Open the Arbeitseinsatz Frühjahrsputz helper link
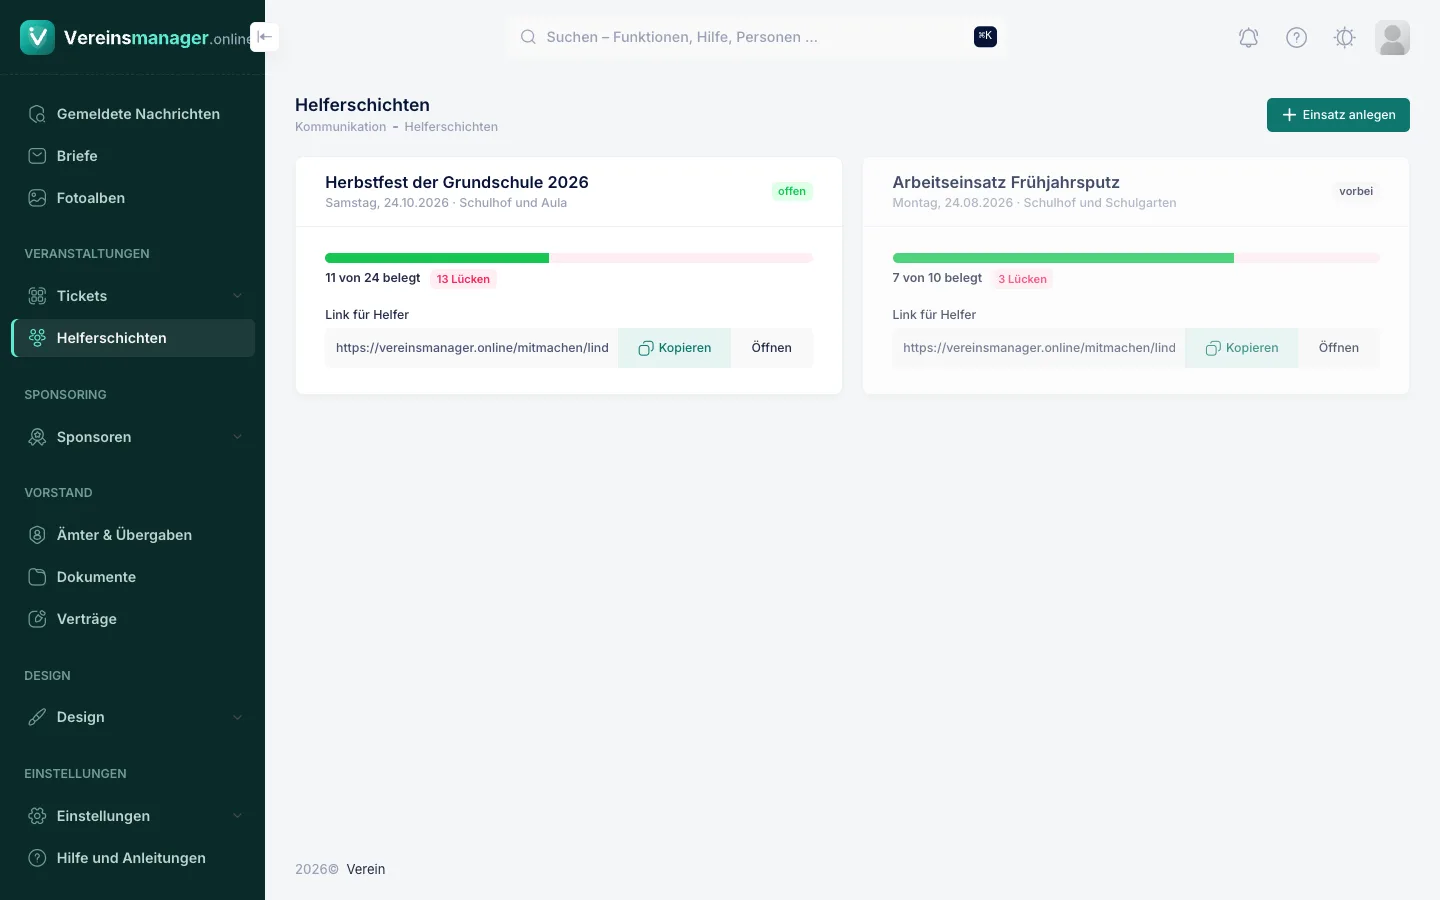 1338,348
